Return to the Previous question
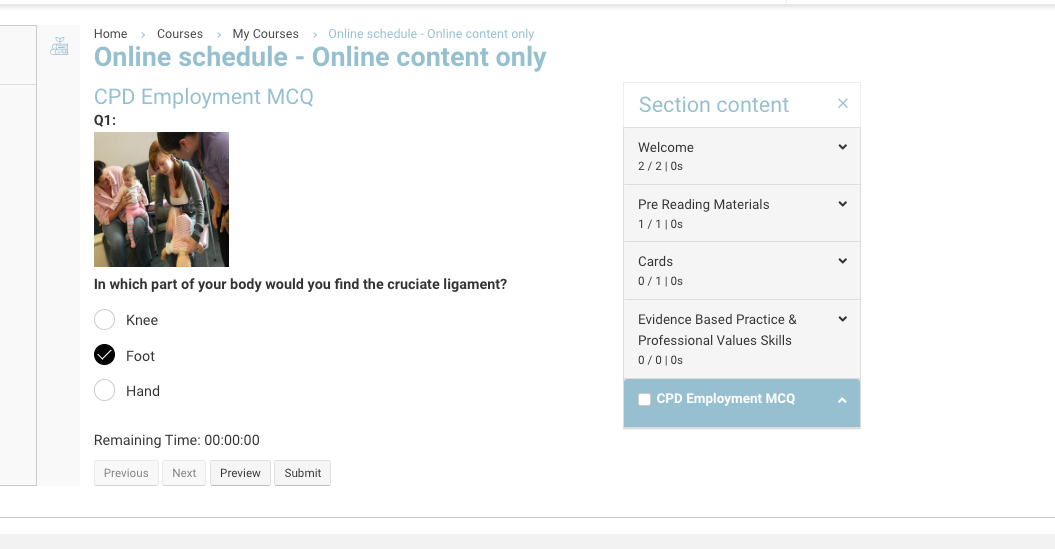 coord(126,473)
